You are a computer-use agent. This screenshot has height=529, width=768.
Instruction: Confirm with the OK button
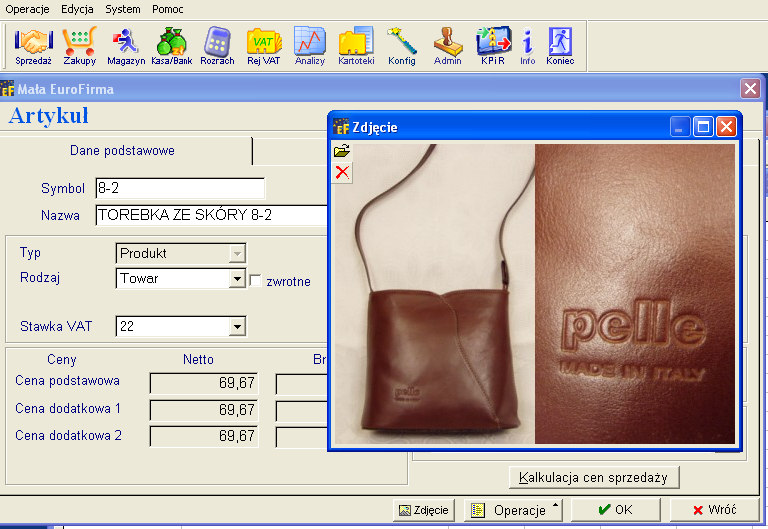coord(615,510)
